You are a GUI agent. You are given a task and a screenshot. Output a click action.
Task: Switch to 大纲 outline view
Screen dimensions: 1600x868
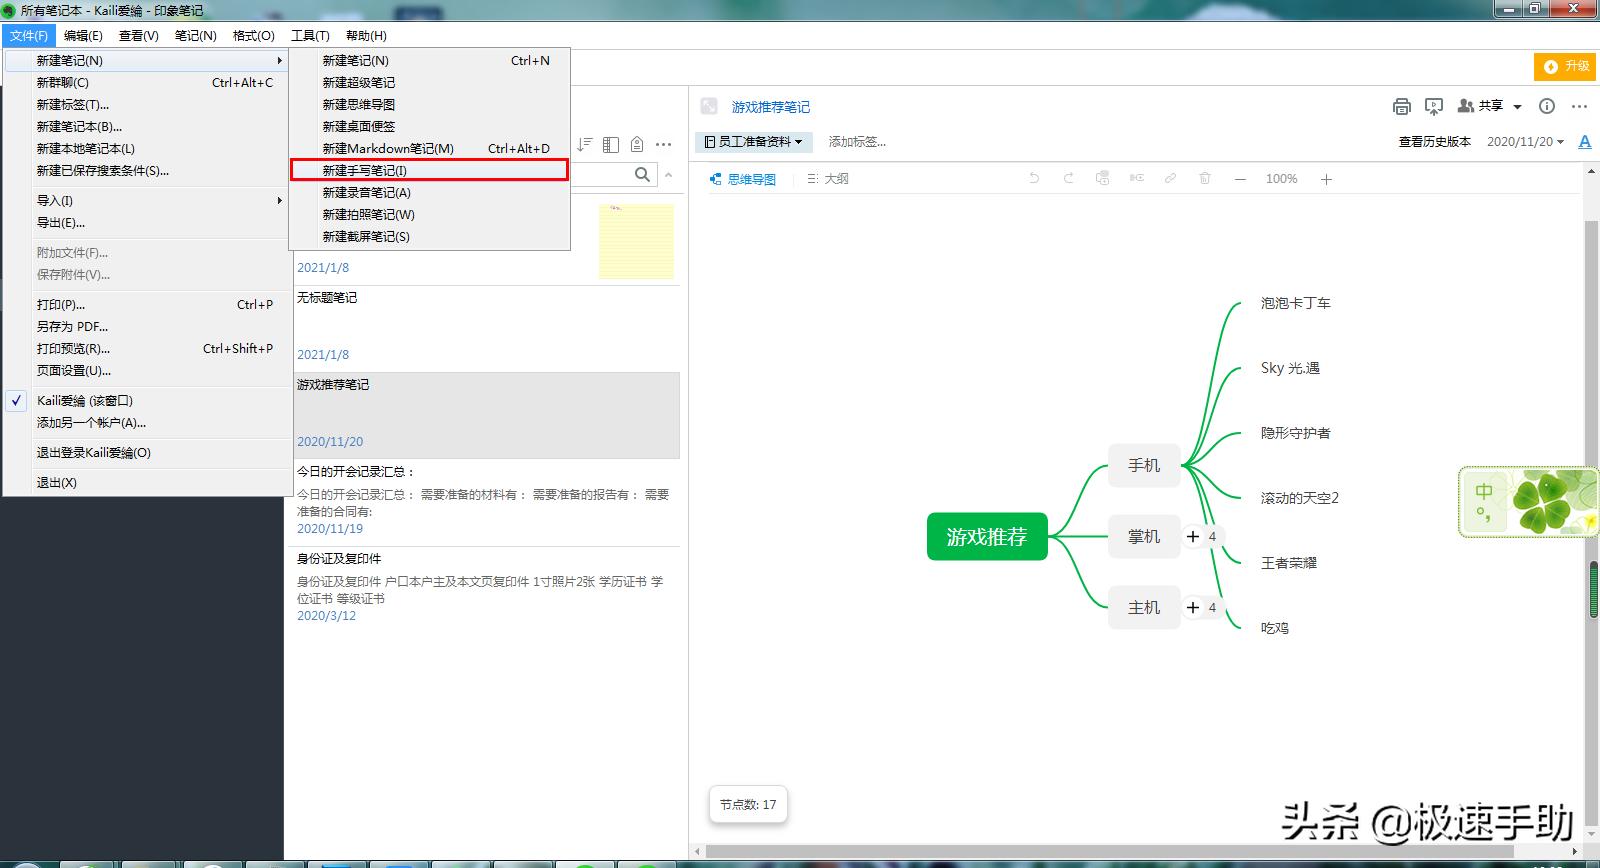(x=828, y=179)
